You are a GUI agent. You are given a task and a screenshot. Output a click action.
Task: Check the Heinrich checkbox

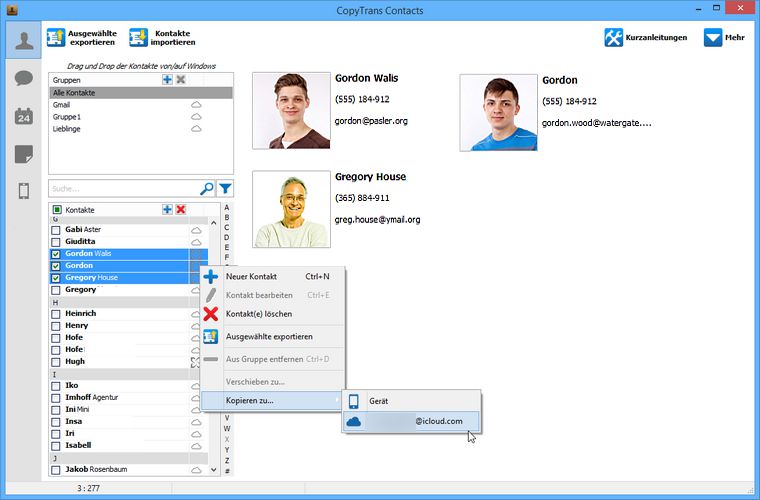pyautogui.click(x=56, y=314)
